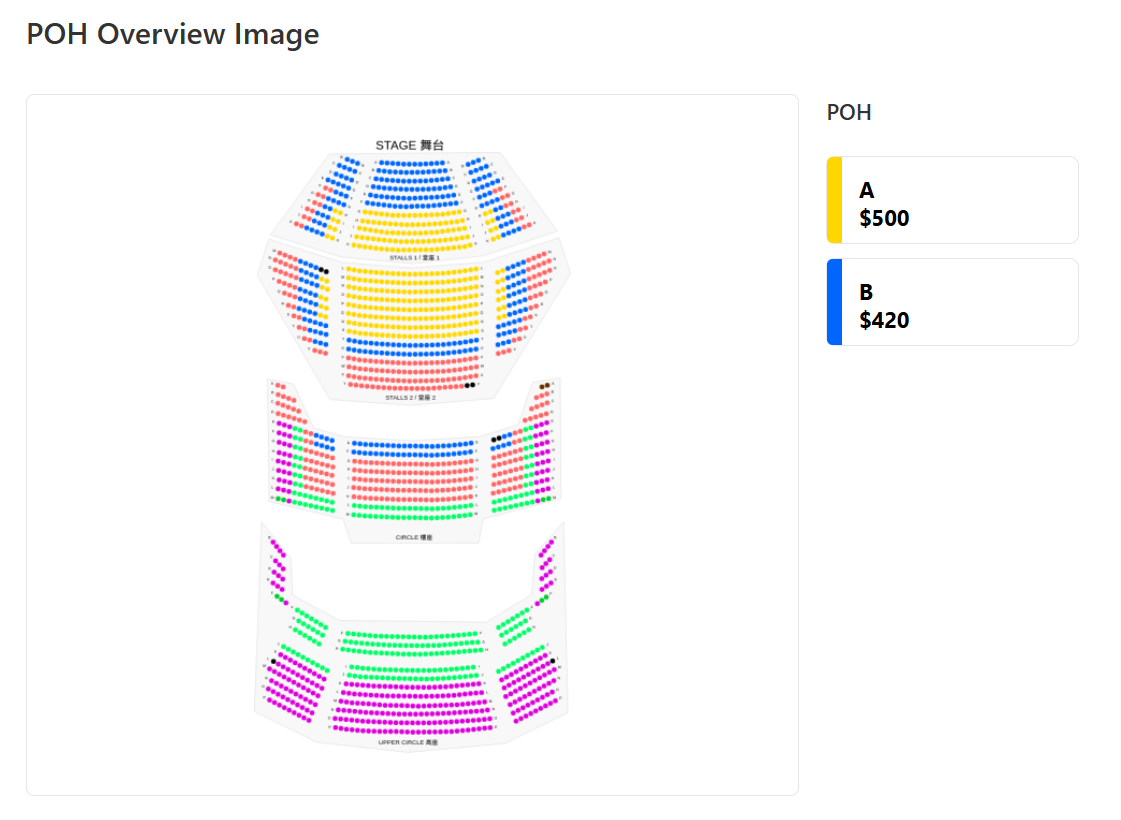Pick the red back rows of Stalls 2

413,372
